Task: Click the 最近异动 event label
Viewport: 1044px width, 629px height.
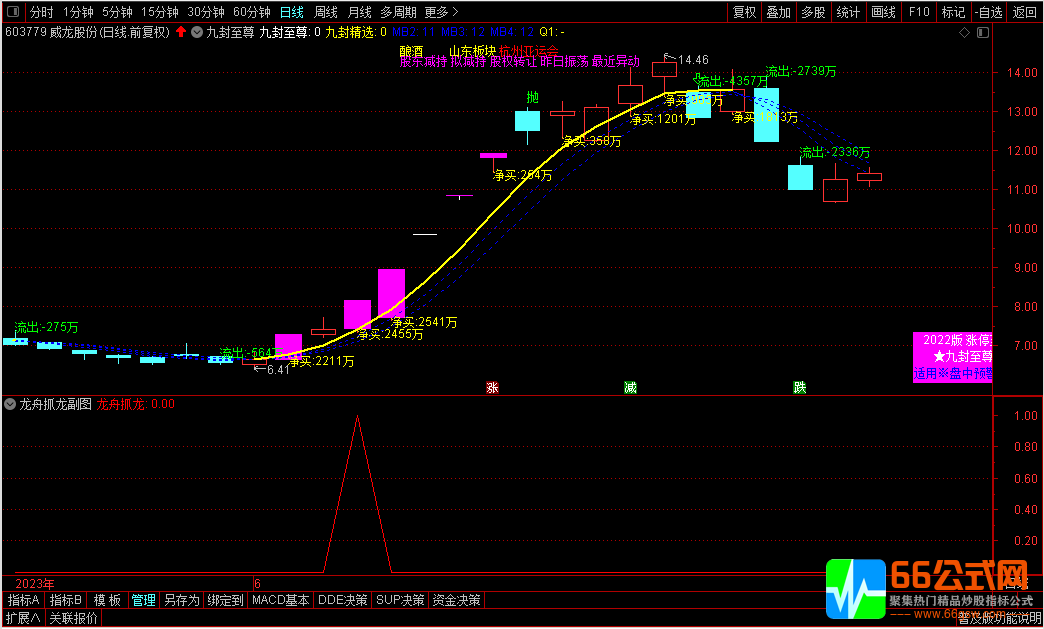Action: tap(616, 62)
